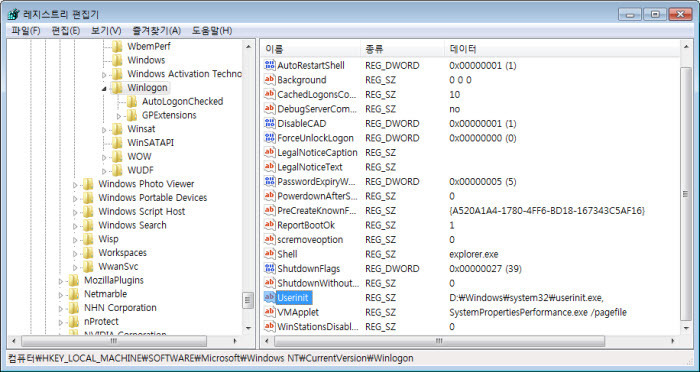Select the DisableCAD DWORD icon
The image size is (700, 372).
point(269,123)
